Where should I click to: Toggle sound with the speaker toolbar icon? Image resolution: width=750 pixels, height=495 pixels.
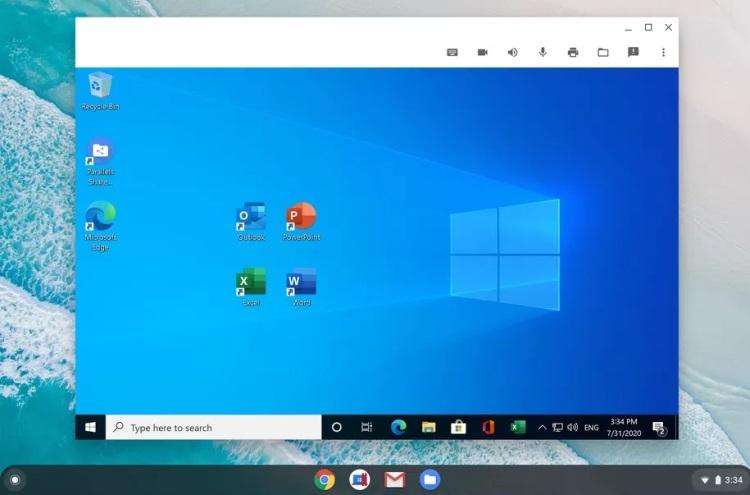tap(512, 52)
